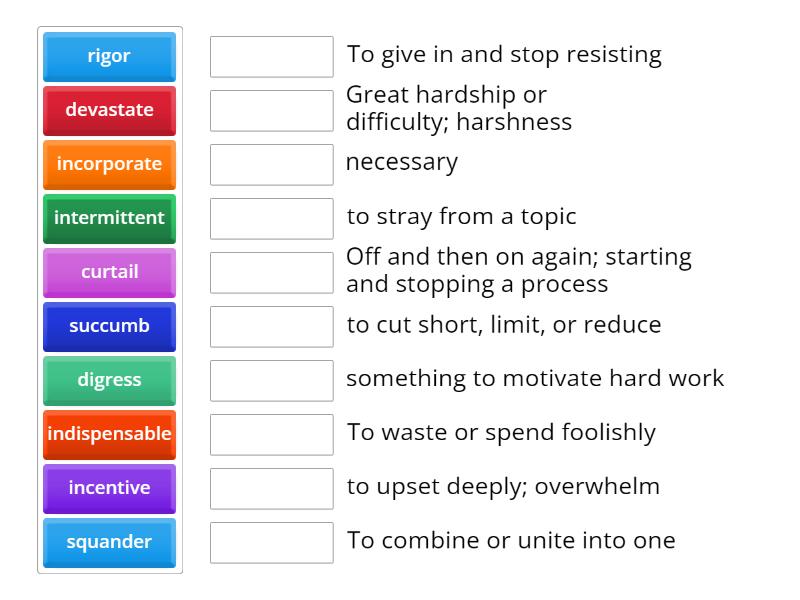800x600 pixels.
Task: Click the pink 'curtail' word tile
Action: tap(109, 272)
